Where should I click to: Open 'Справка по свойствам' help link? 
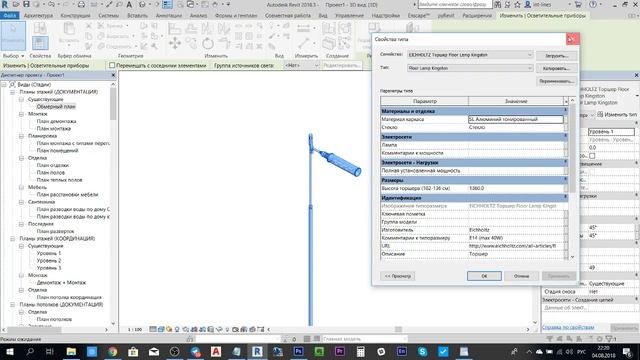(x=568, y=327)
